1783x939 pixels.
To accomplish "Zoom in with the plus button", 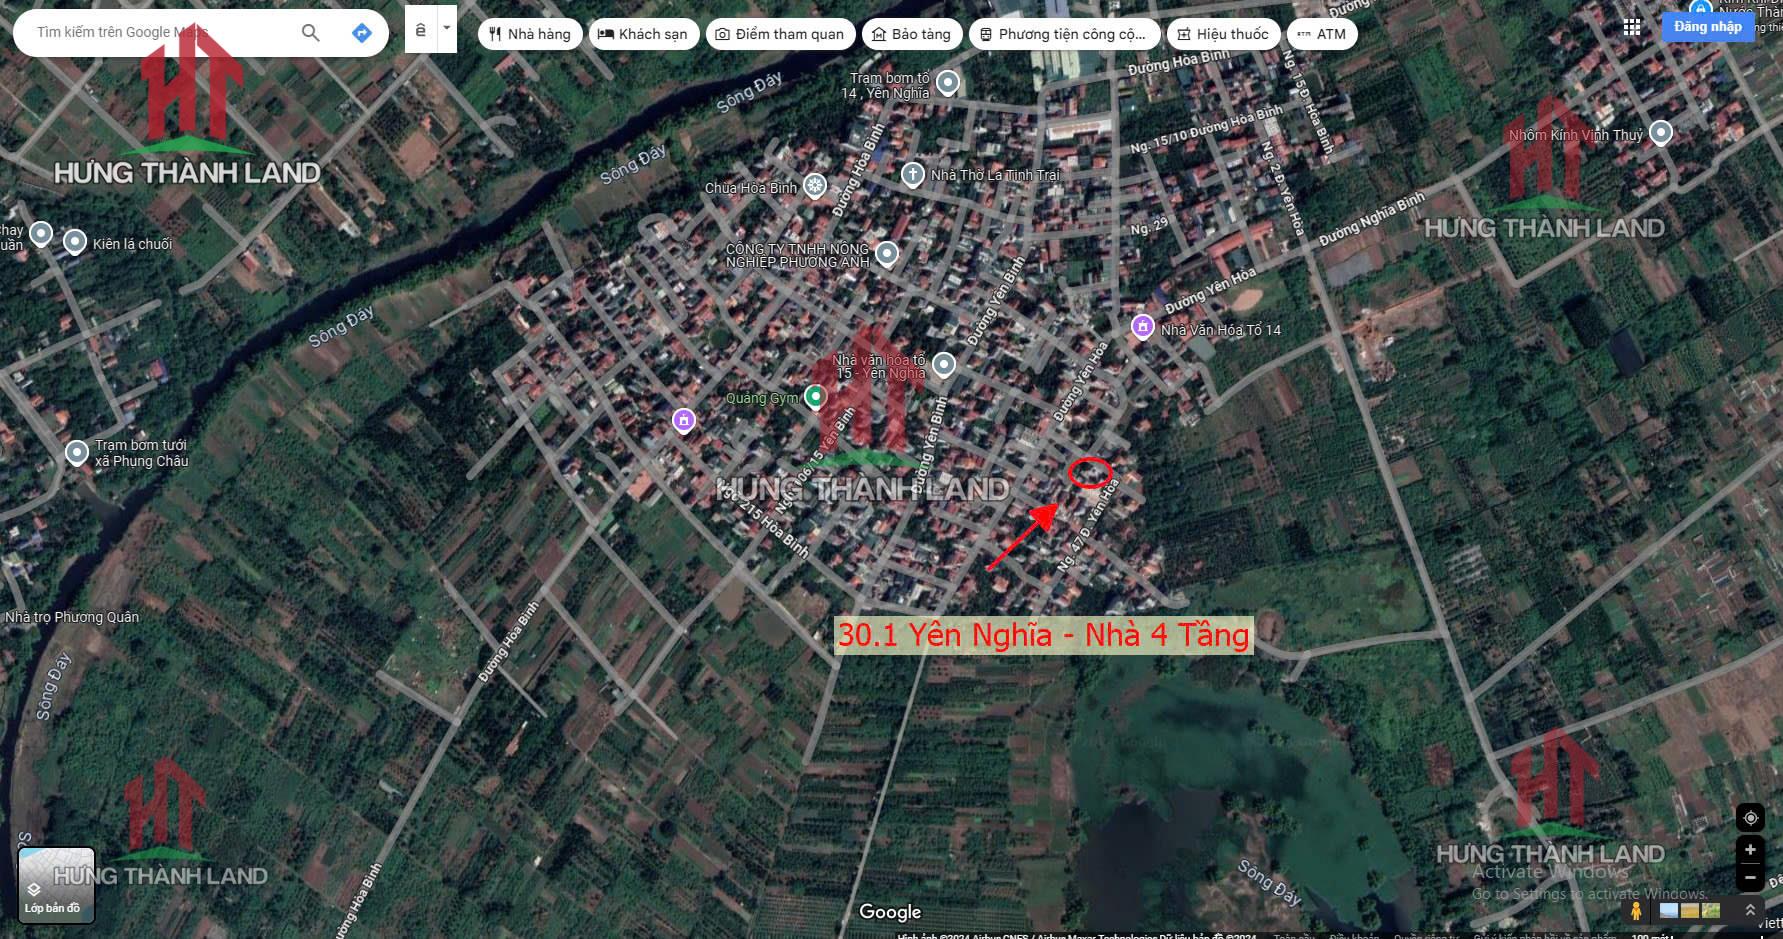I will click(x=1750, y=850).
